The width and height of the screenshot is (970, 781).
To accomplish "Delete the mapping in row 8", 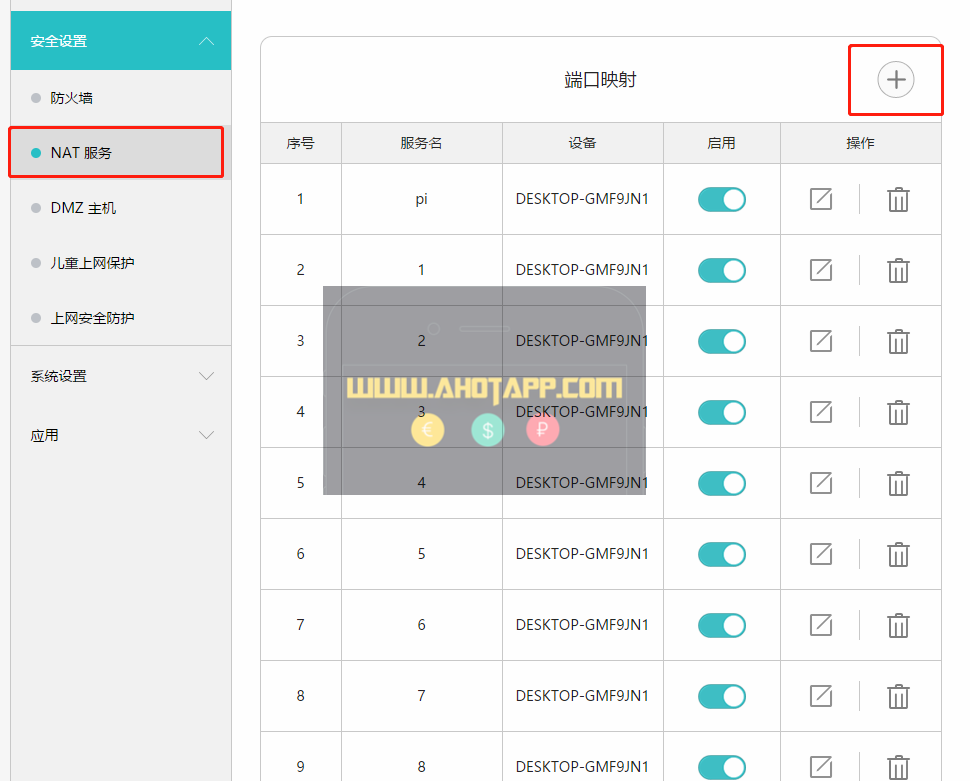I will point(898,697).
